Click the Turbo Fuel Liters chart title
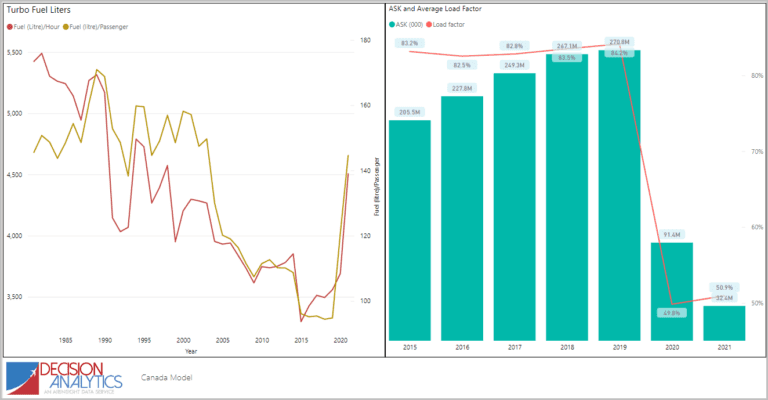Screen dimensions: 768x400 38,10
